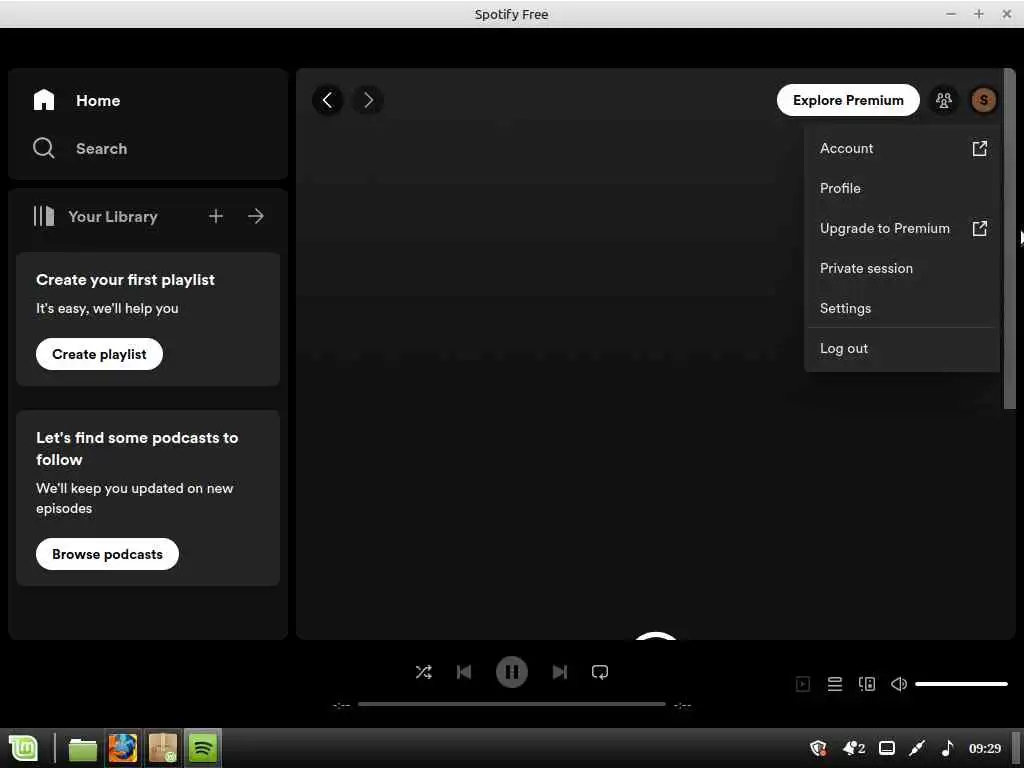Click the external link icon beside Account
This screenshot has width=1024, height=768.
pyautogui.click(x=980, y=148)
